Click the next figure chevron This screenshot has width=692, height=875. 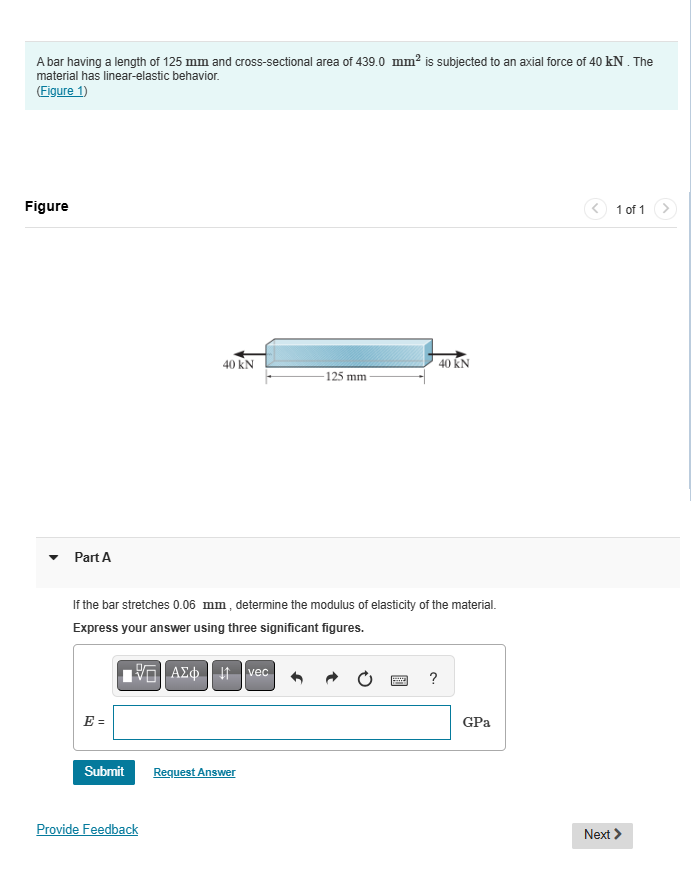[666, 209]
